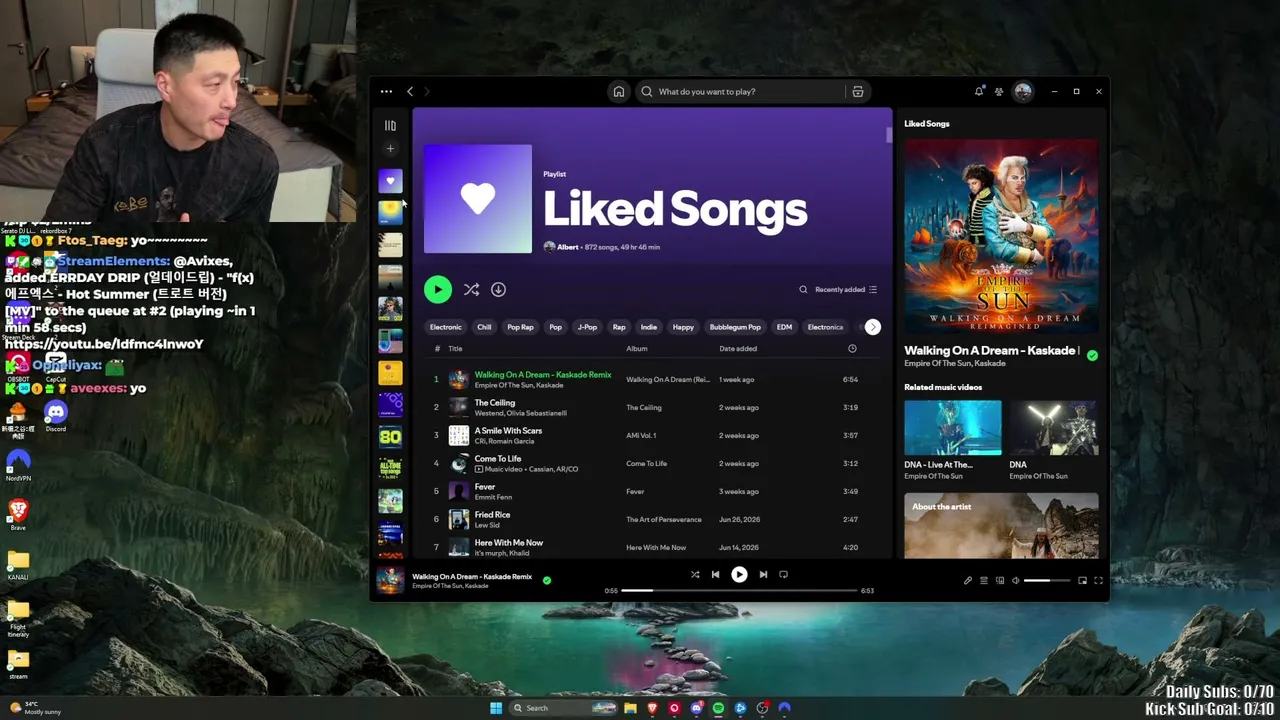Screen dimensions: 1280x720
Task: Enable shuffle for Liked Songs playlist
Action: (471, 289)
